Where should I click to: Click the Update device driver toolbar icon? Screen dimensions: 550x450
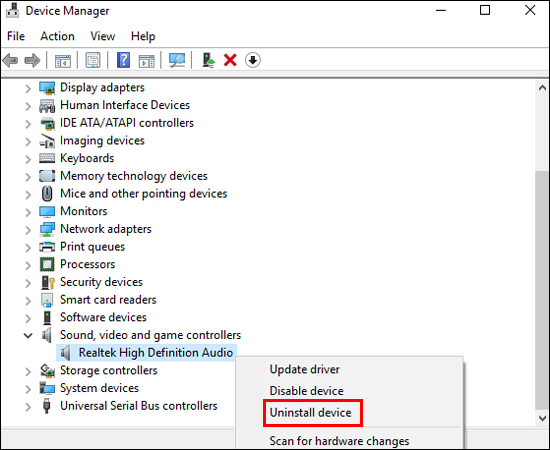click(x=209, y=60)
